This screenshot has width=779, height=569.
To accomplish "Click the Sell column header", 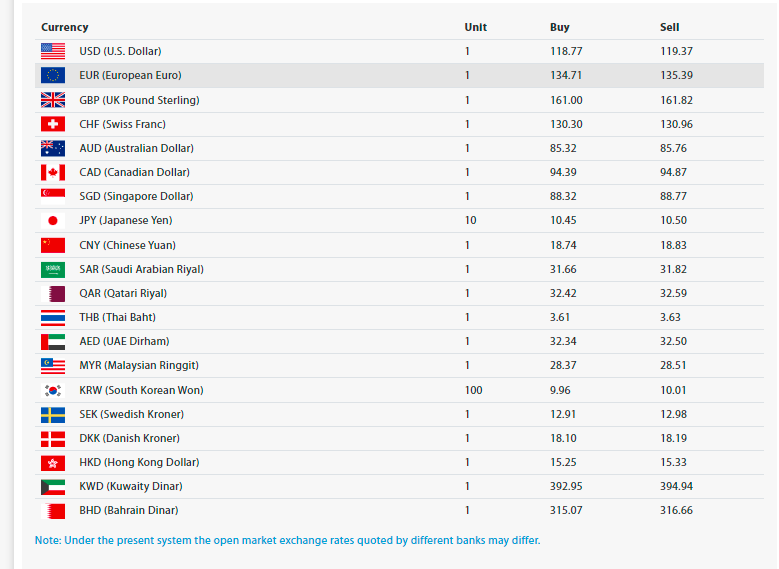I will [x=669, y=27].
